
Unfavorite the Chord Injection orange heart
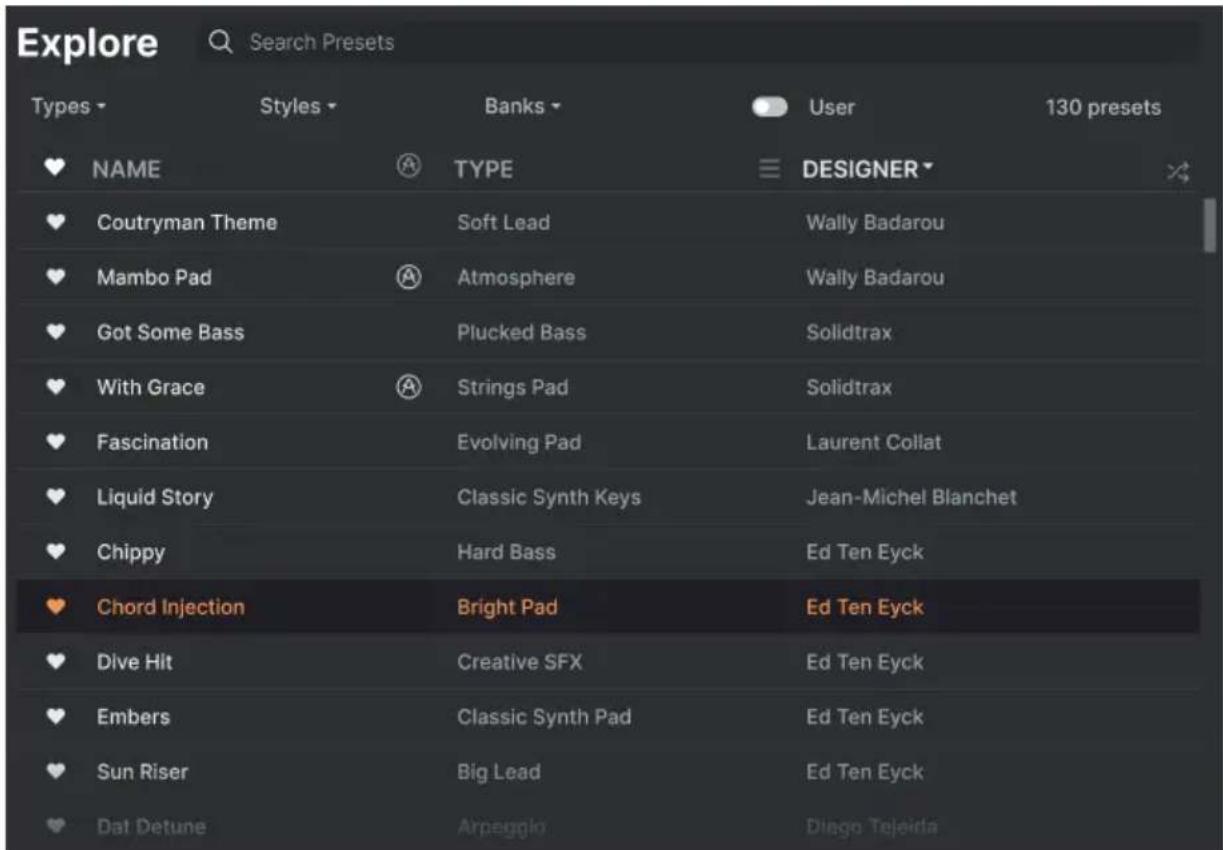coord(56,607)
